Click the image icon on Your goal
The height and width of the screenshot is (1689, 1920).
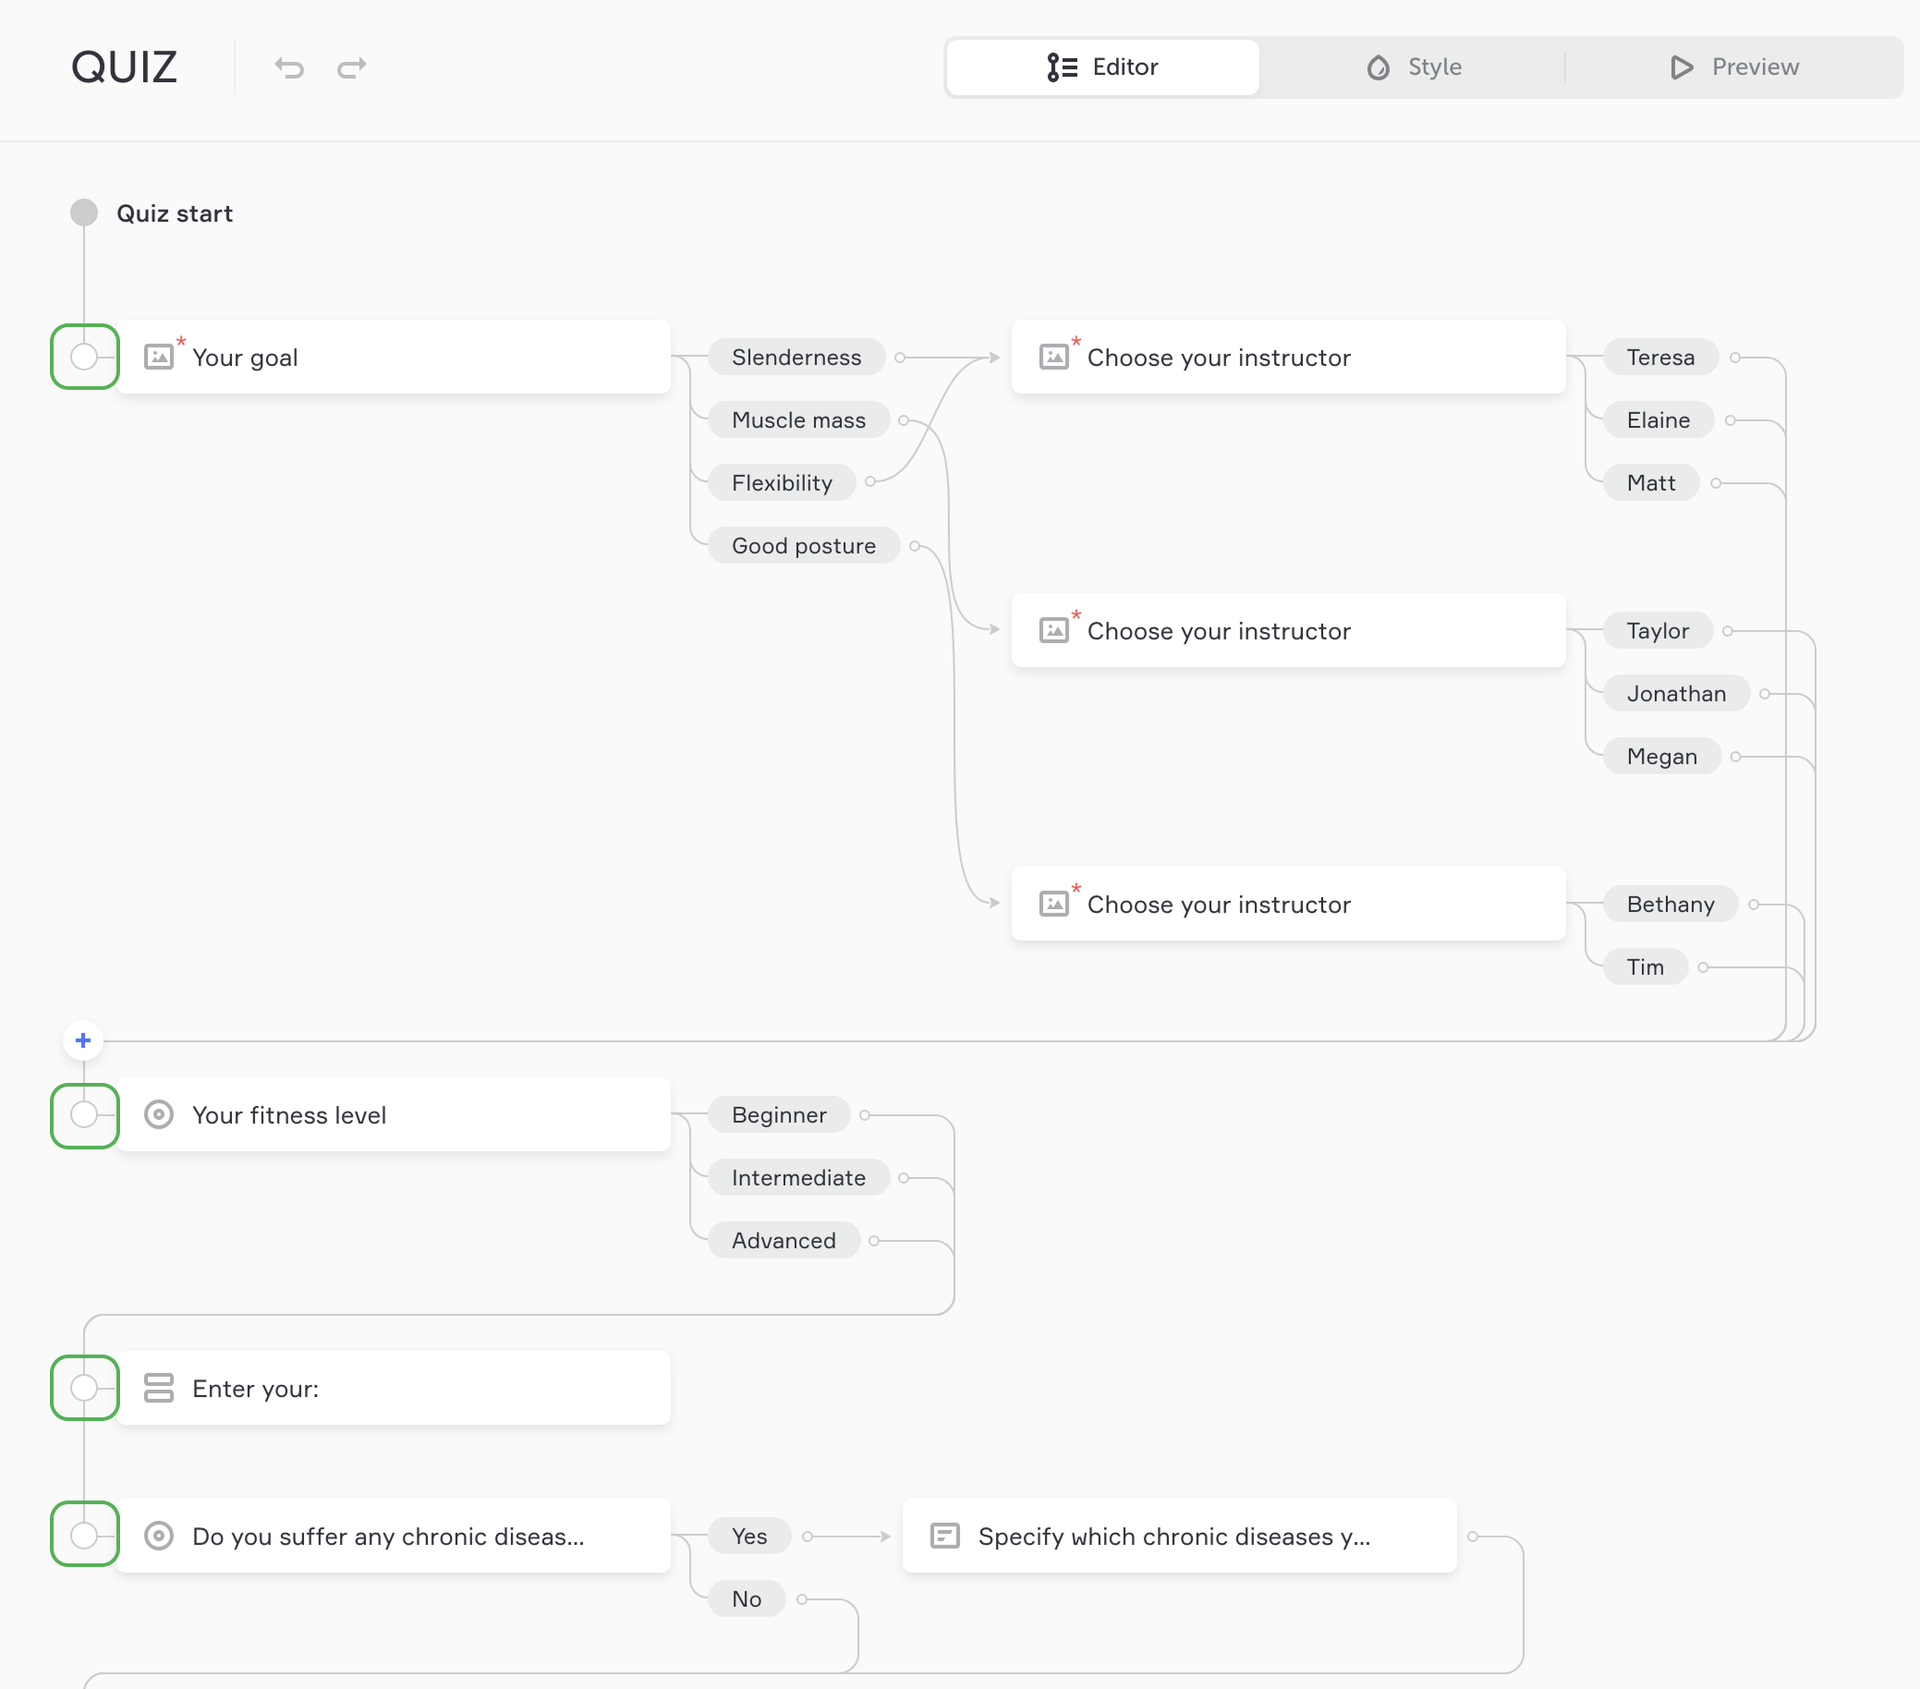[159, 357]
